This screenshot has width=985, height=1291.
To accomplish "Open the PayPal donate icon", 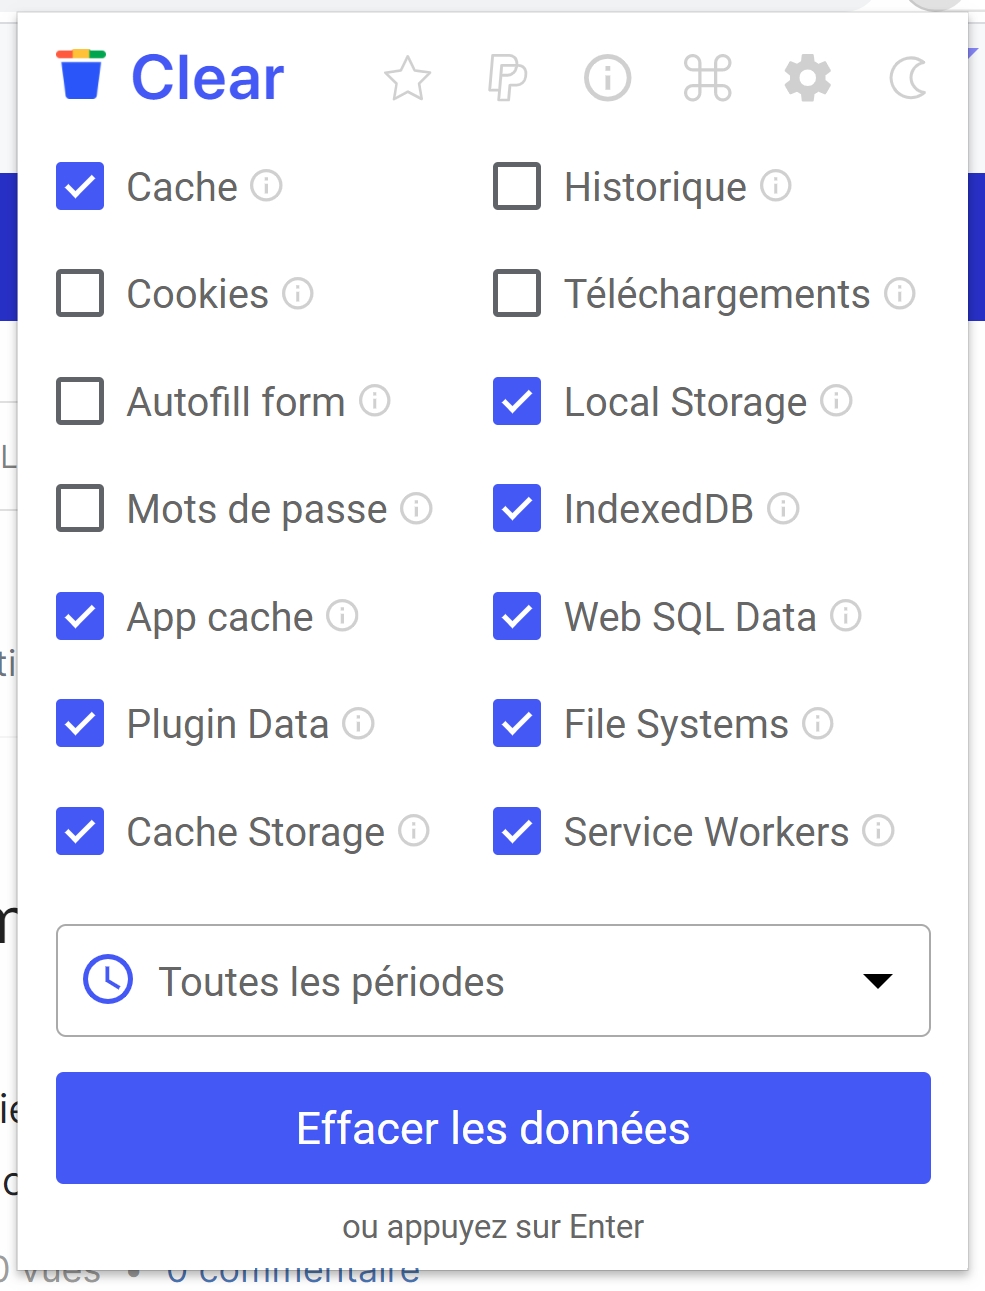I will (507, 78).
